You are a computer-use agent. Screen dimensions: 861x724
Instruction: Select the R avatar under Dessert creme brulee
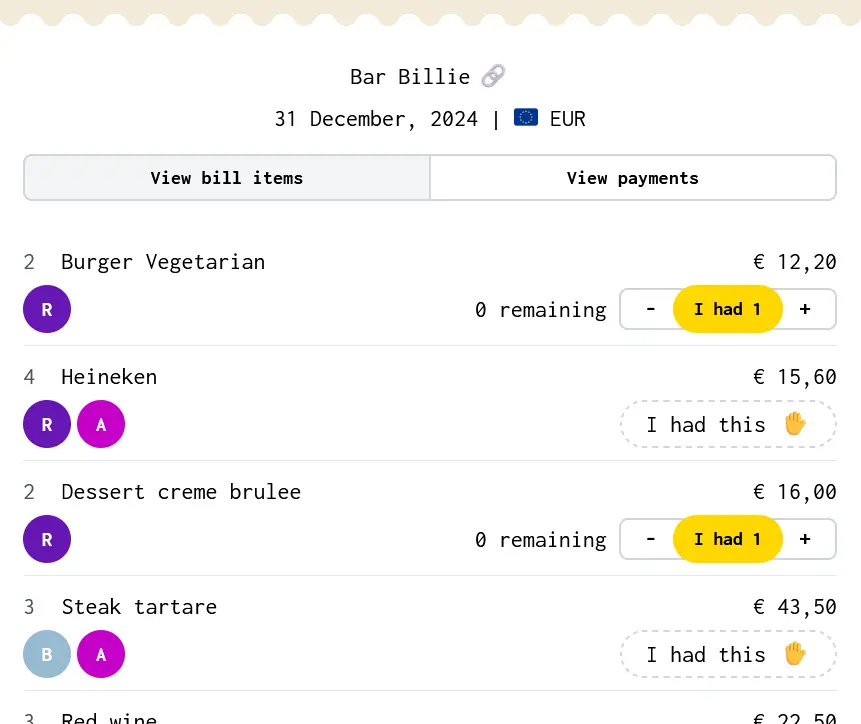[x=47, y=539]
